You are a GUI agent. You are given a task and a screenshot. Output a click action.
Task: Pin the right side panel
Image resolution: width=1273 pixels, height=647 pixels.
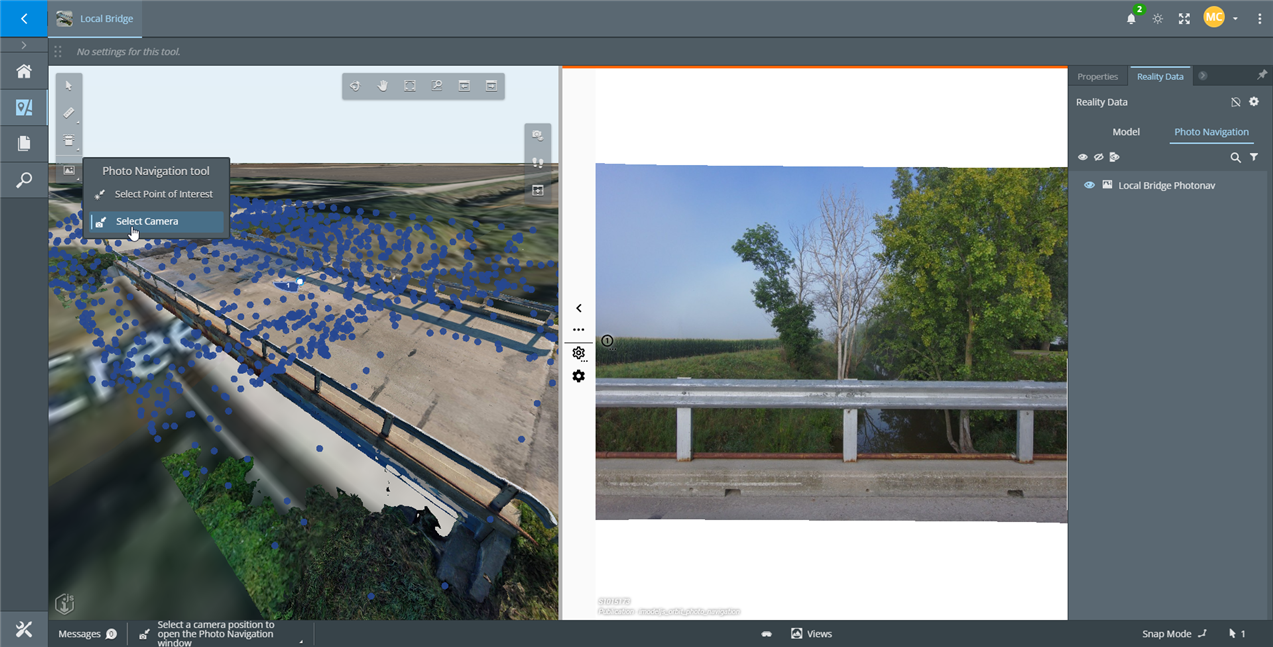coord(1262,75)
